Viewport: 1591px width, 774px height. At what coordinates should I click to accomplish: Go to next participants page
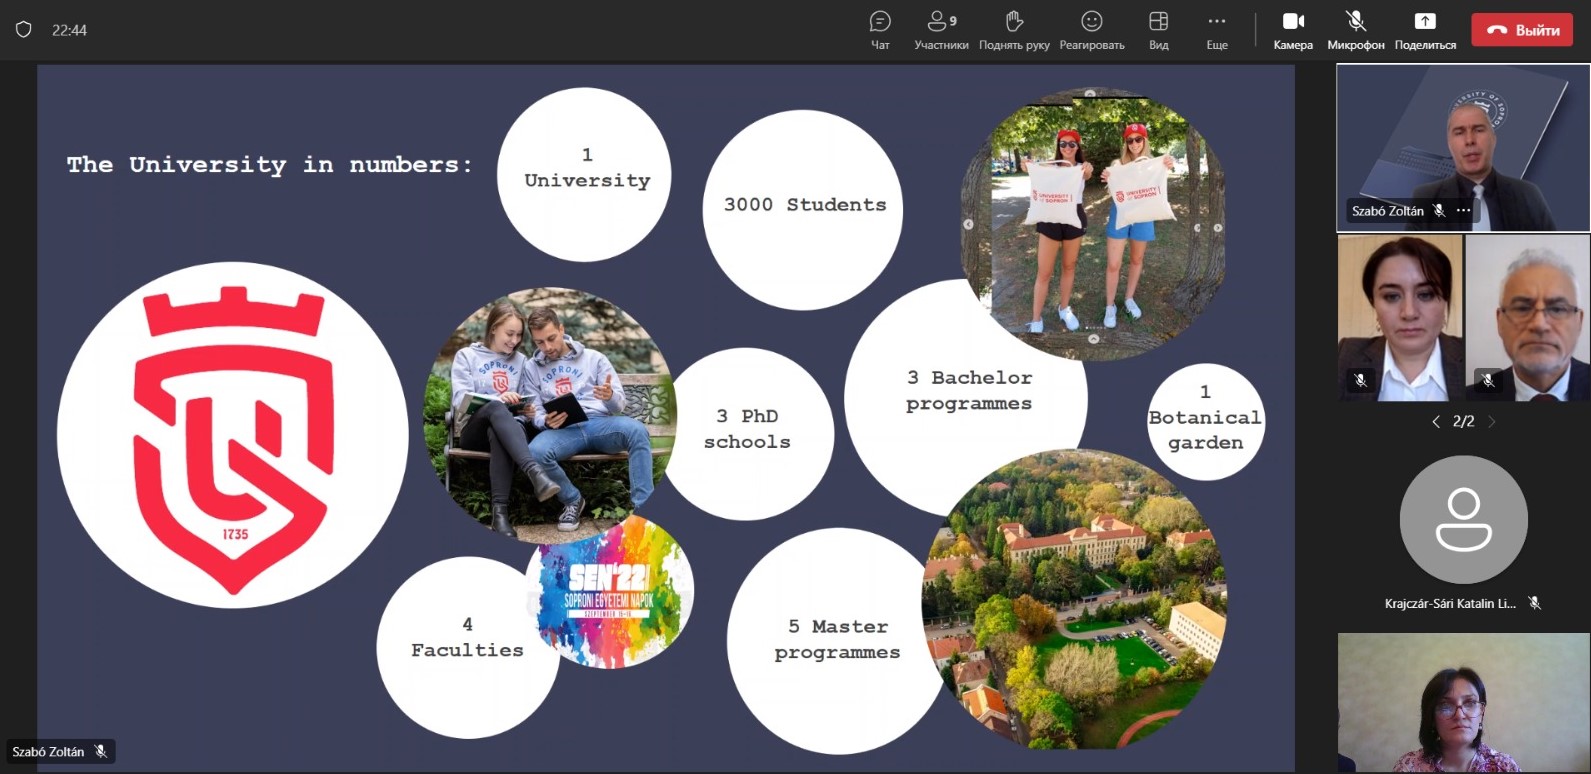[1492, 422]
